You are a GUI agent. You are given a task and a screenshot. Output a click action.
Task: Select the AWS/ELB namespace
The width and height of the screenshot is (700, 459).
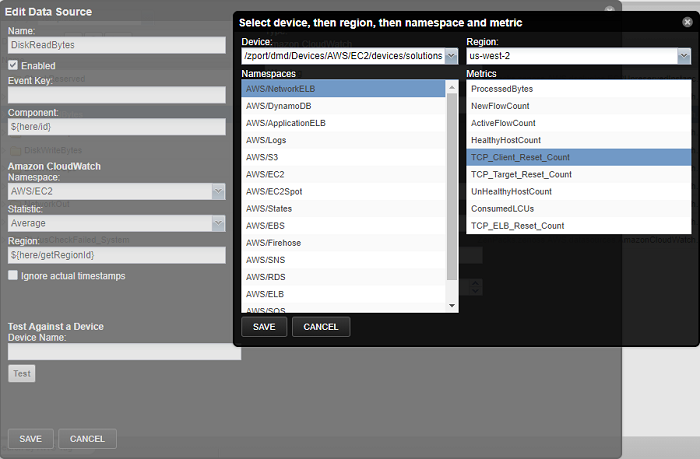point(343,294)
